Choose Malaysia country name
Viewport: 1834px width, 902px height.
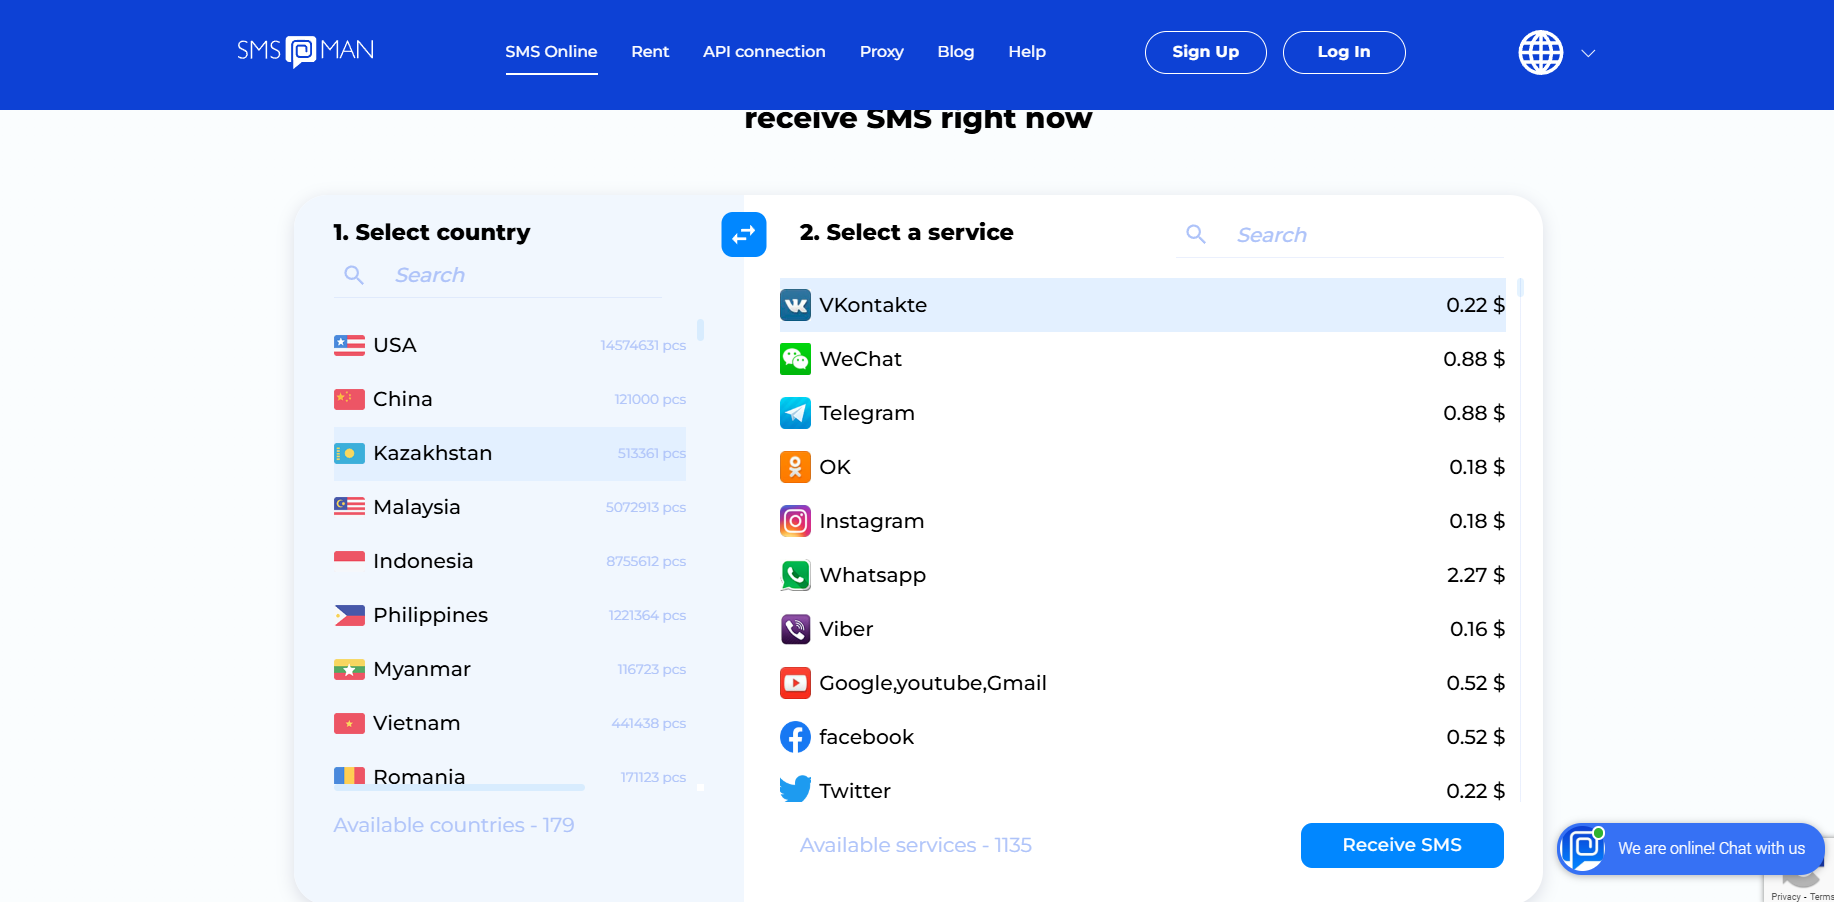(417, 507)
